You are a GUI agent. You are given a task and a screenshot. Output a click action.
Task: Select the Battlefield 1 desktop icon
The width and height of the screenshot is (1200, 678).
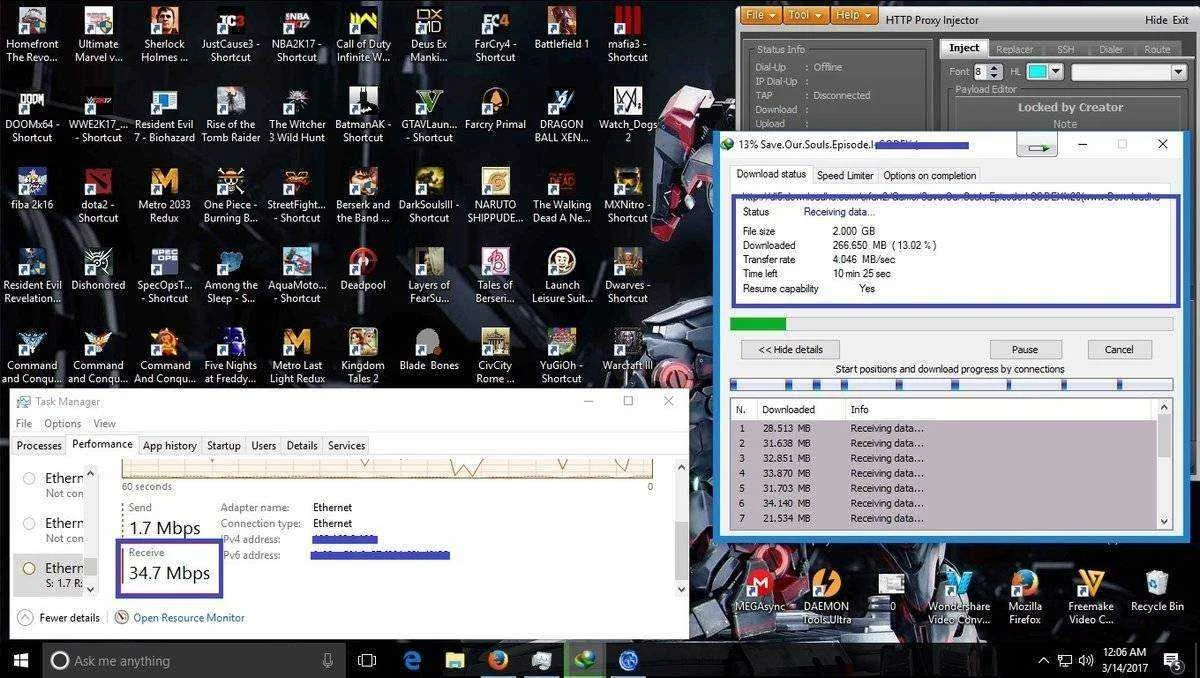tap(561, 30)
